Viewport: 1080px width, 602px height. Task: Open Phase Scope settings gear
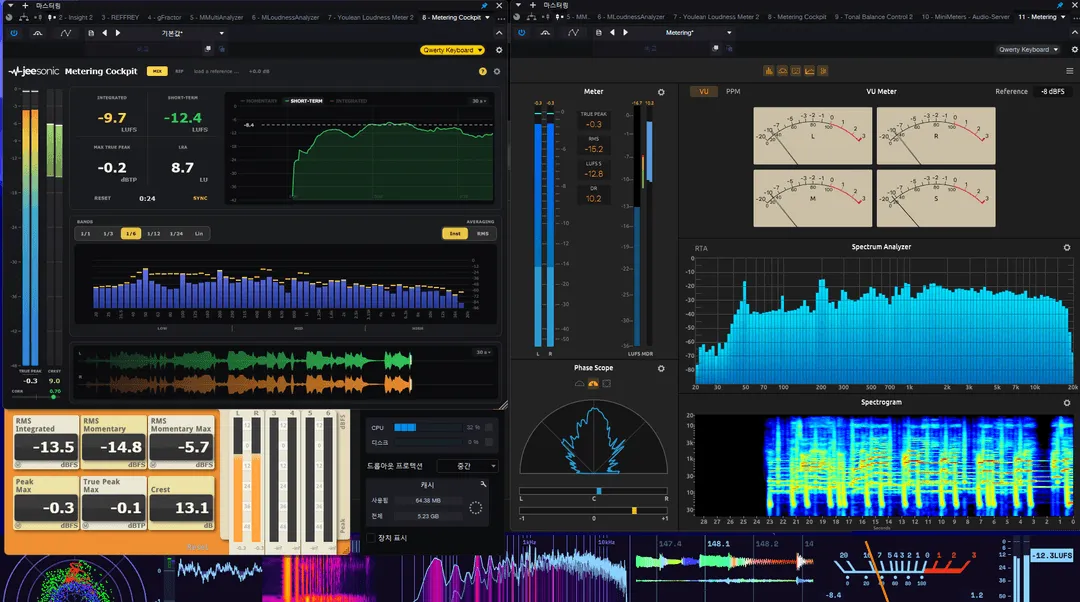(661, 369)
